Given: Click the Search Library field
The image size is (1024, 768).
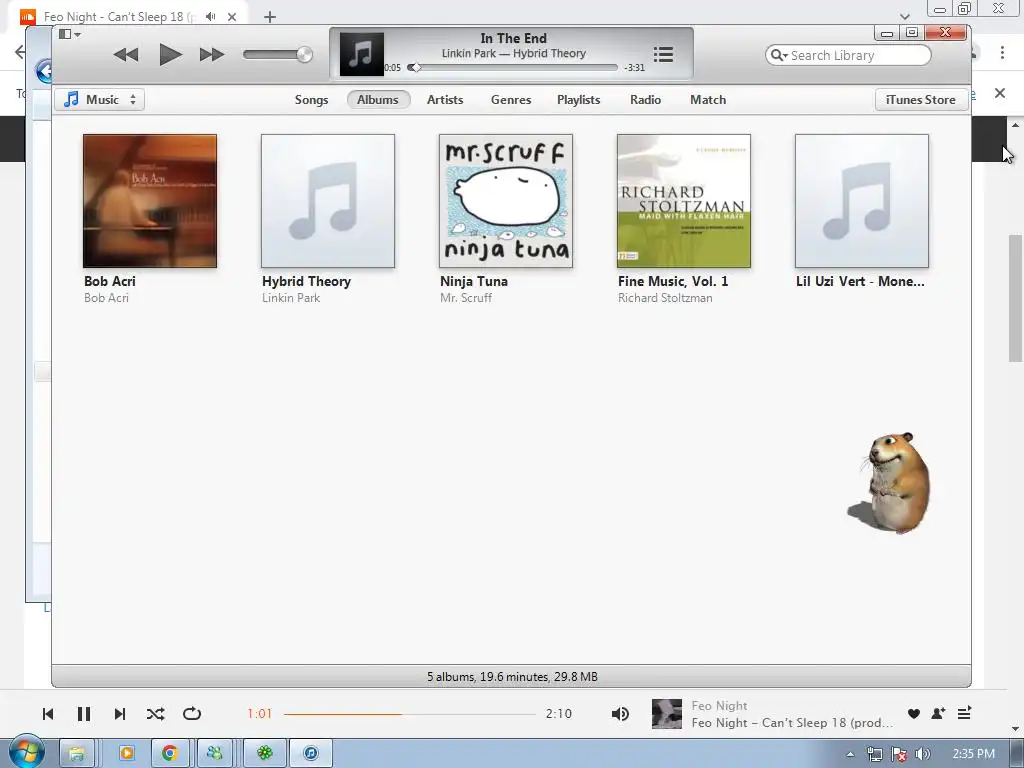Looking at the screenshot, I should tap(848, 56).
